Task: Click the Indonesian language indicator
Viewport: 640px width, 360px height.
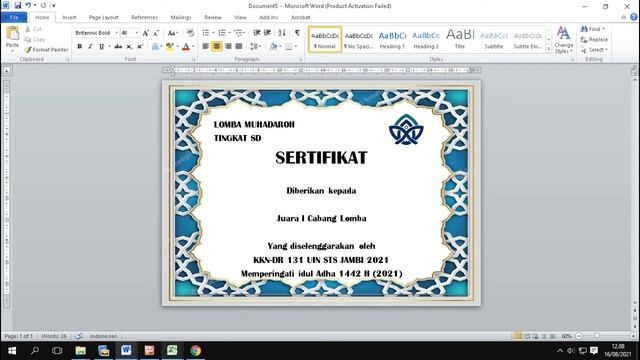Action: 103,336
